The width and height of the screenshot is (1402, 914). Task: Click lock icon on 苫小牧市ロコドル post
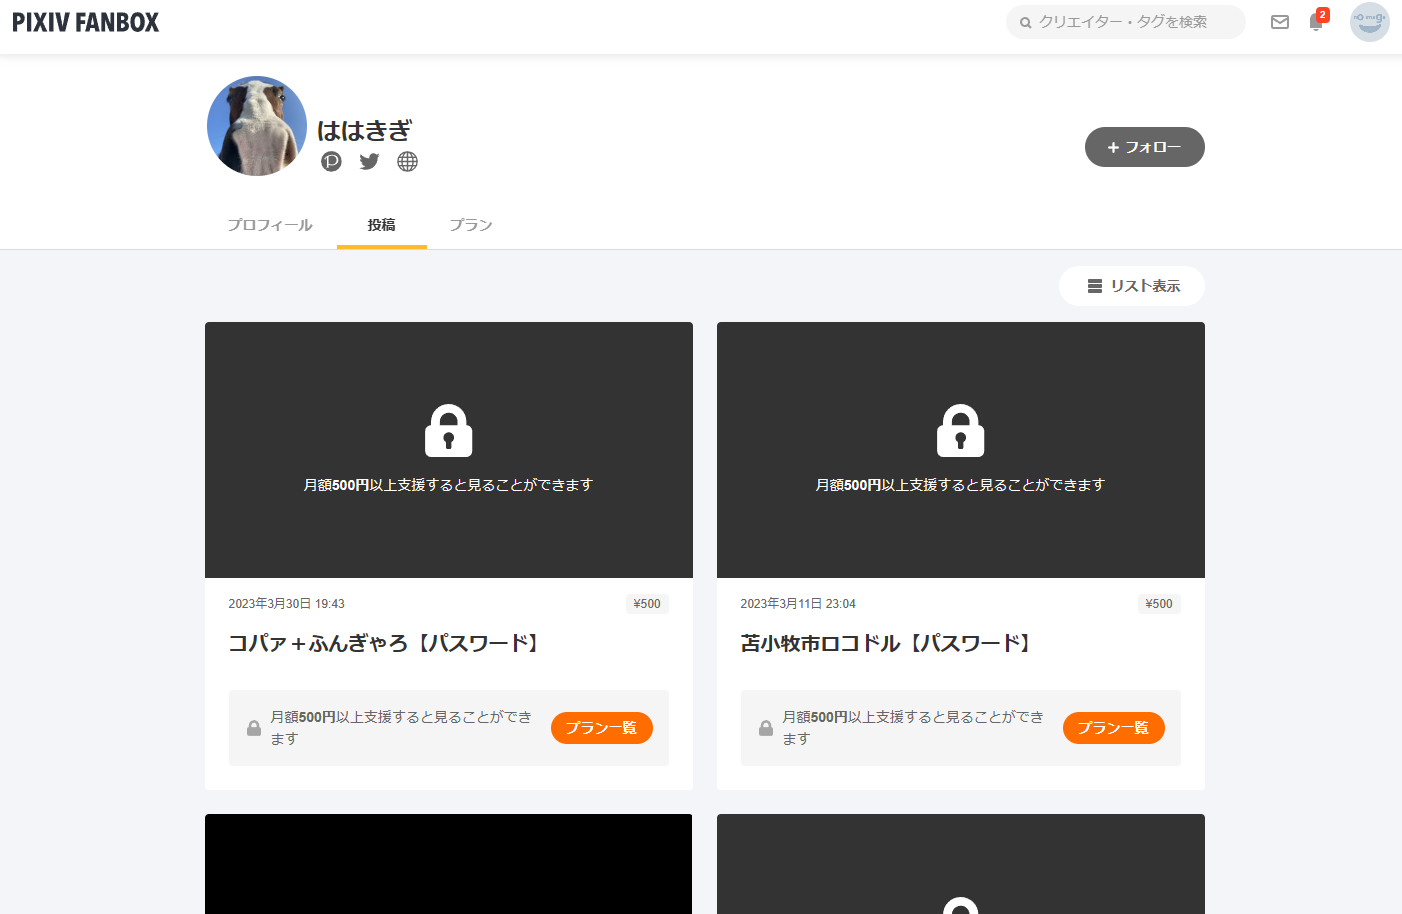(x=960, y=431)
